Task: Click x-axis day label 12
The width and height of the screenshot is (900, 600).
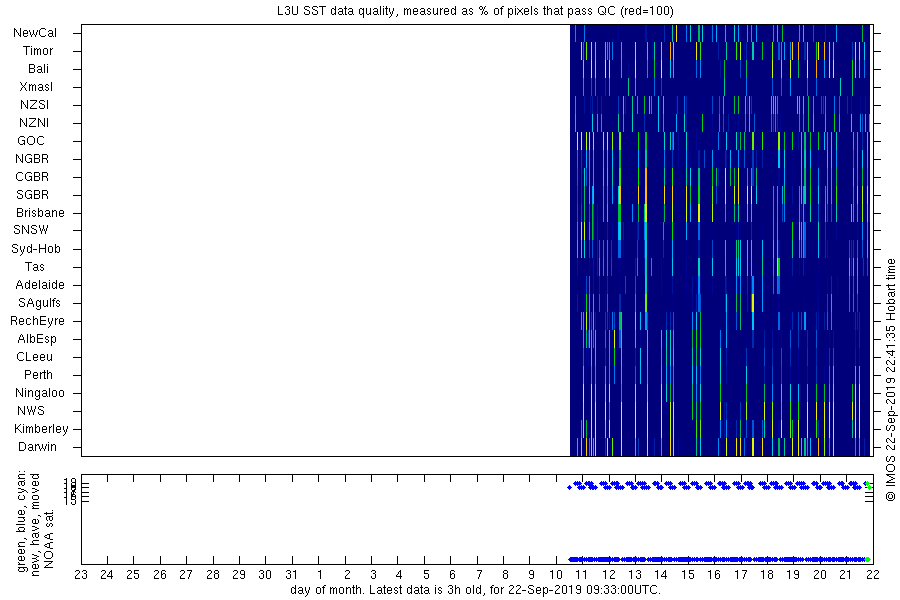Action: point(609,575)
